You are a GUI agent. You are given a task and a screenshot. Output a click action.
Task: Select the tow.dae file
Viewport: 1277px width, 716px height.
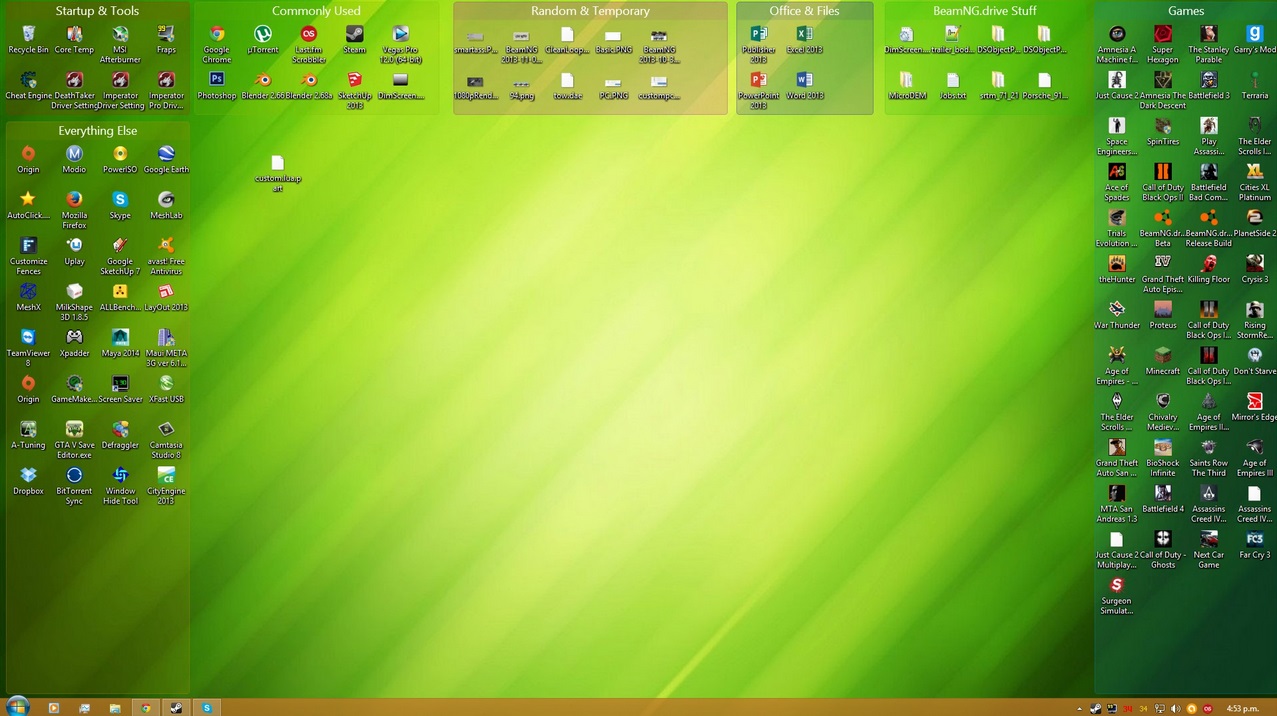tap(567, 86)
